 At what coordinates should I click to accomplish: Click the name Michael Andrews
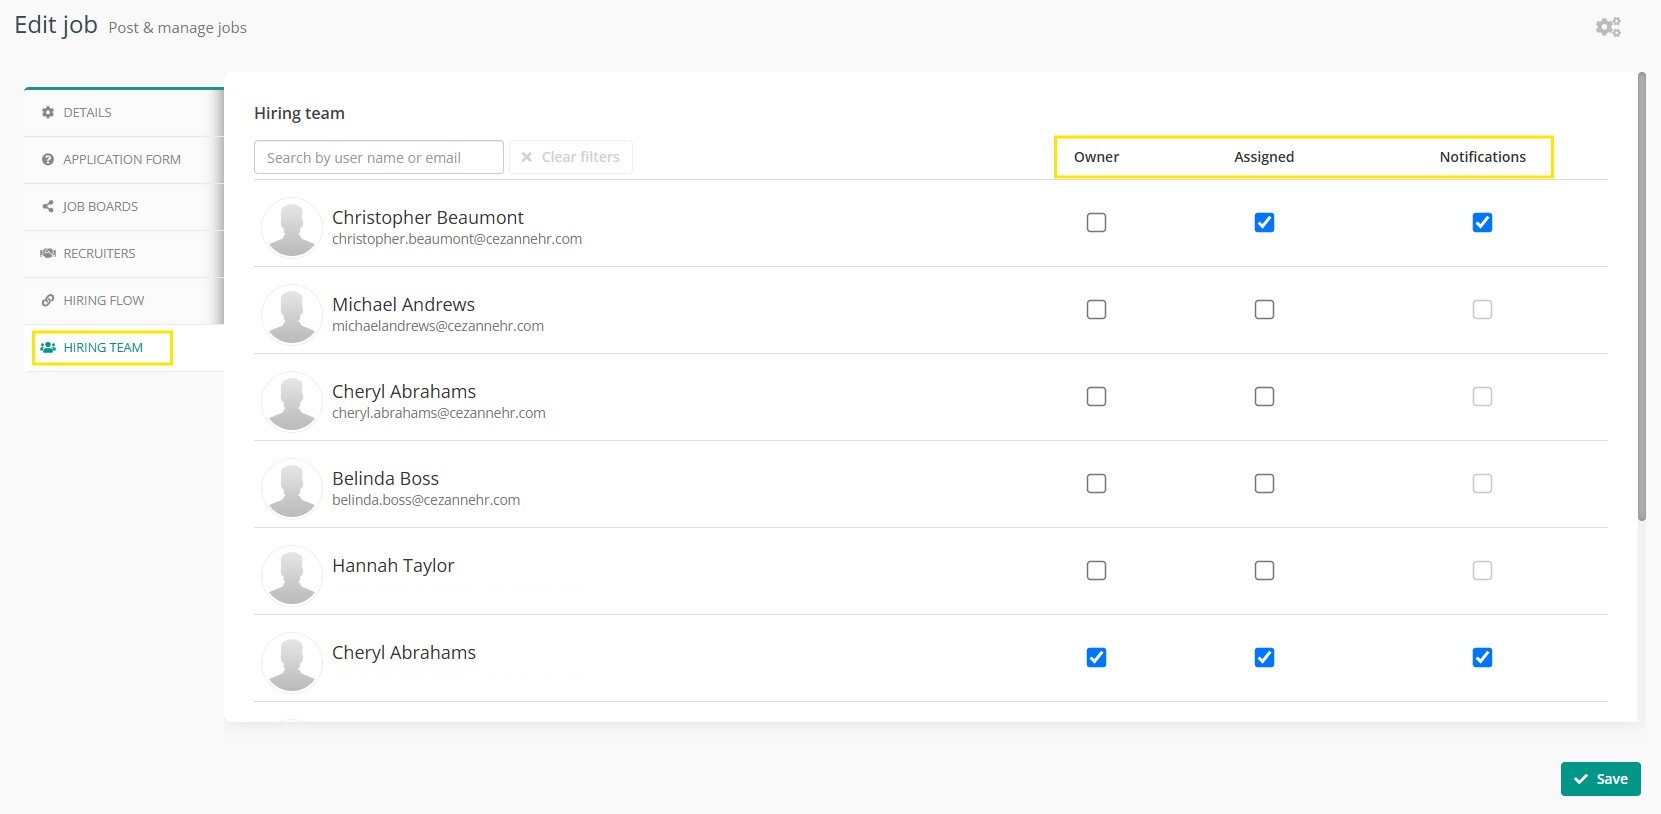point(403,304)
